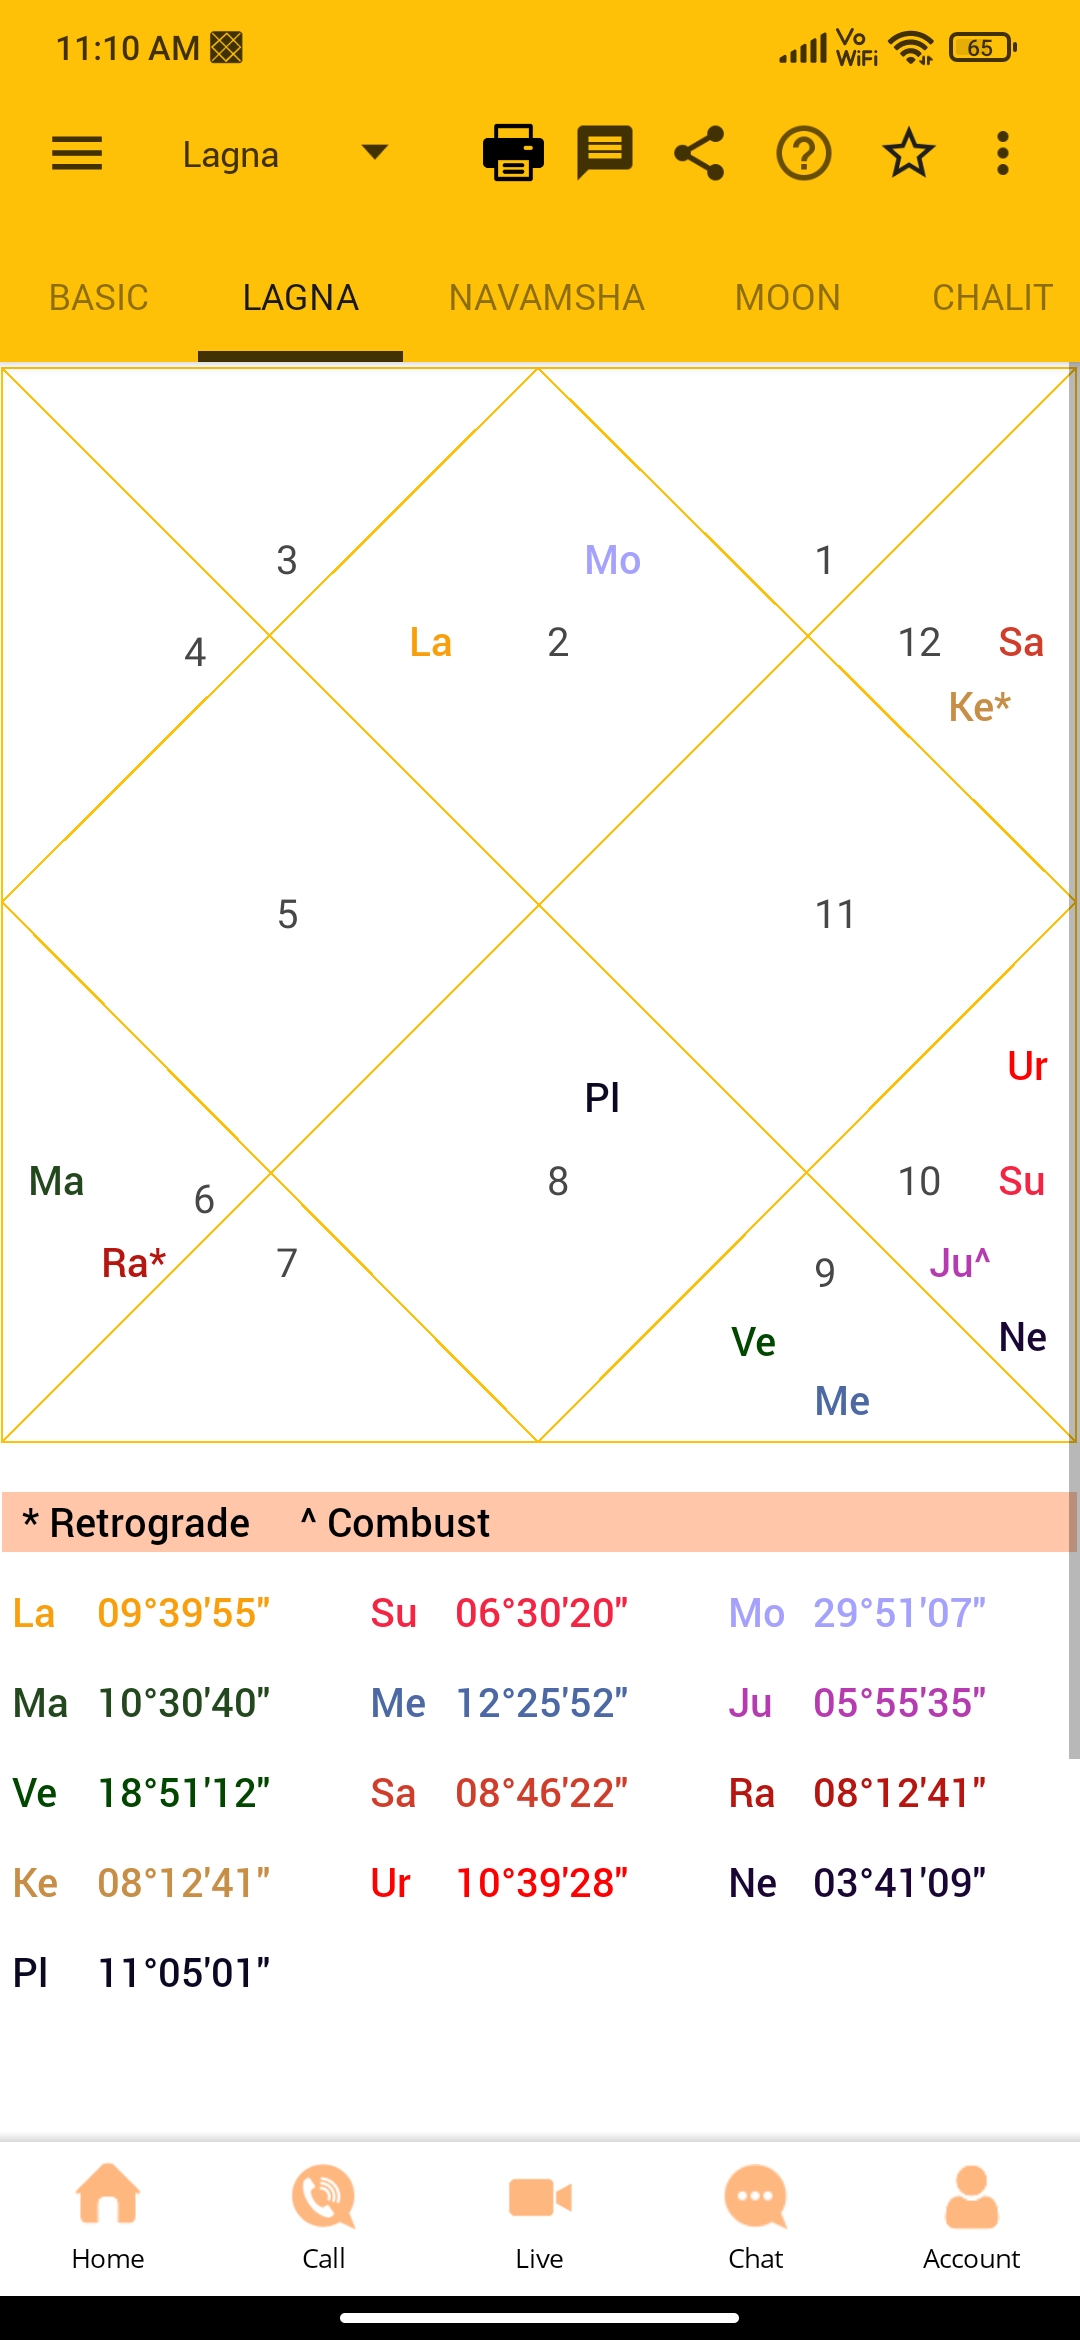This screenshot has height=2340, width=1080.
Task: Switch to the BASIC tab
Action: [99, 298]
